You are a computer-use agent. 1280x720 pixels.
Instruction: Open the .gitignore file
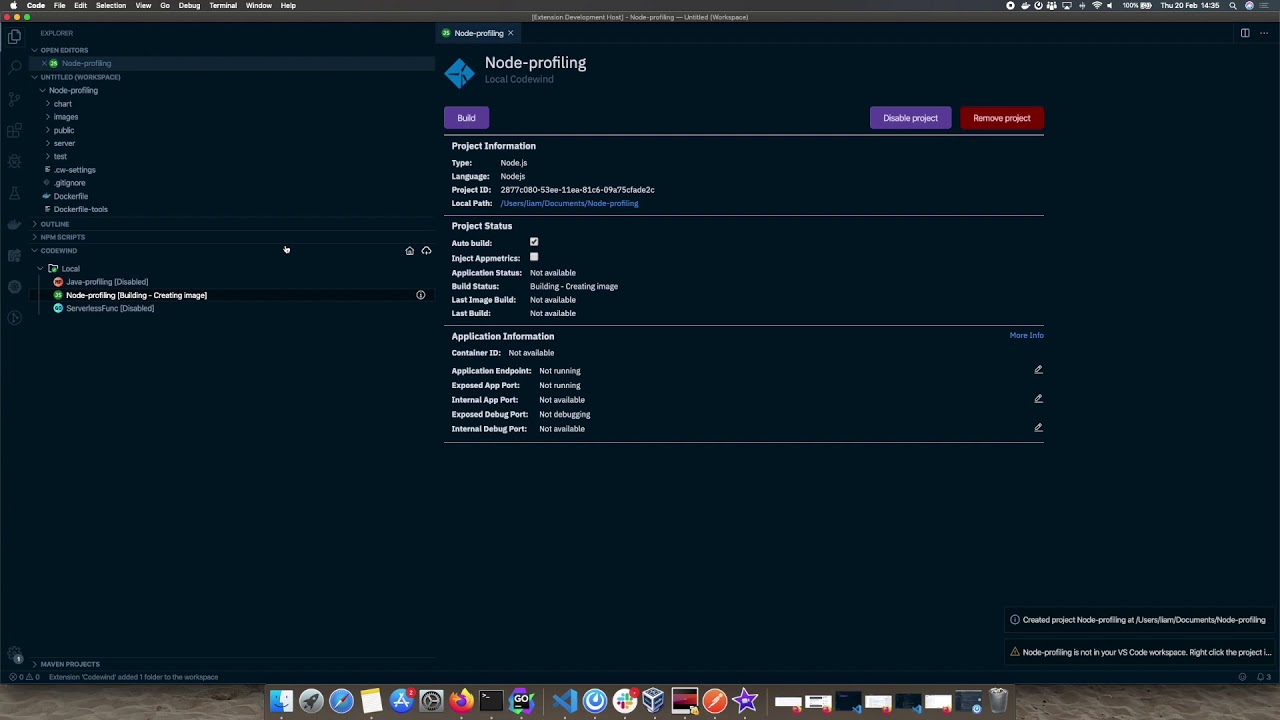[70, 183]
